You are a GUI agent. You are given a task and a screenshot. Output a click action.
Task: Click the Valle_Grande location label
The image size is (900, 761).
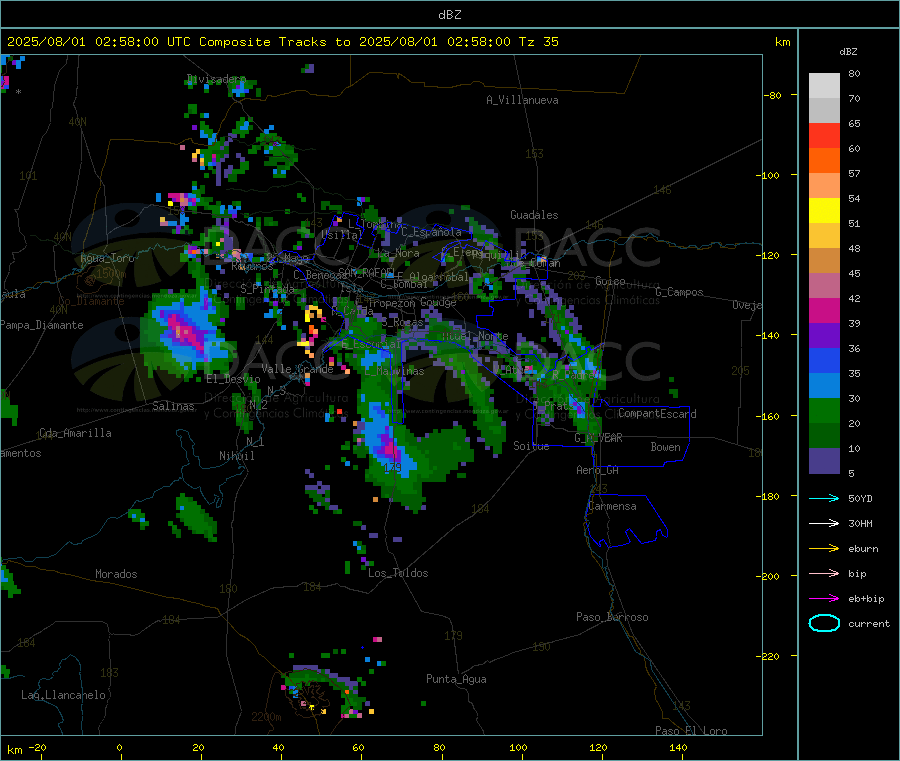pos(297,369)
